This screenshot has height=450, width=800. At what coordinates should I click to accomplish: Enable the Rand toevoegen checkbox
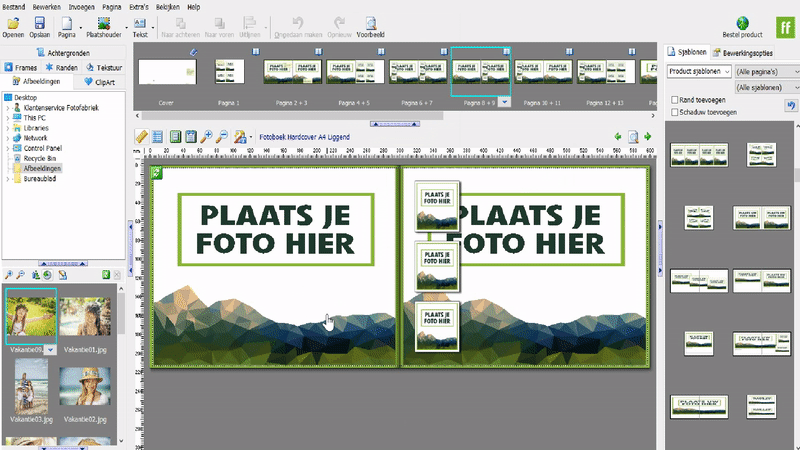(673, 100)
